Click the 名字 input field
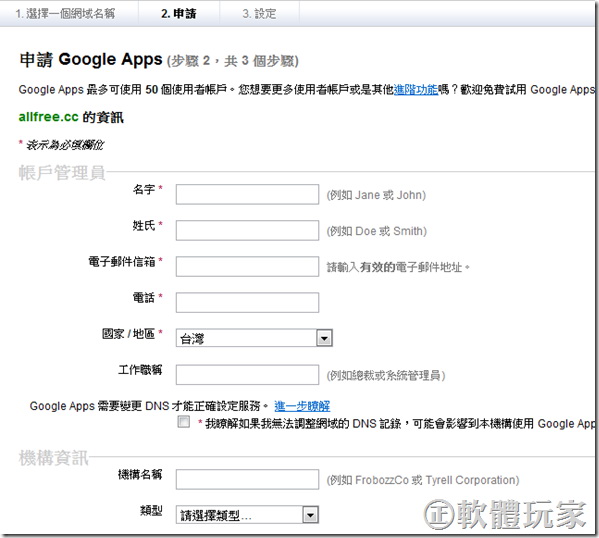 [x=247, y=194]
